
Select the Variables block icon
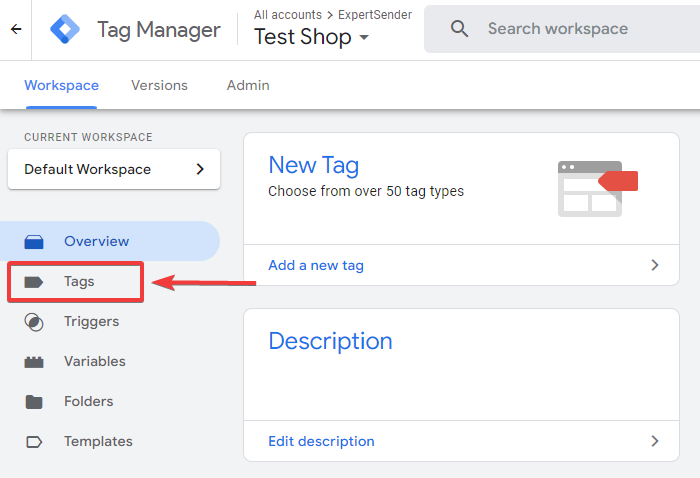[34, 362]
